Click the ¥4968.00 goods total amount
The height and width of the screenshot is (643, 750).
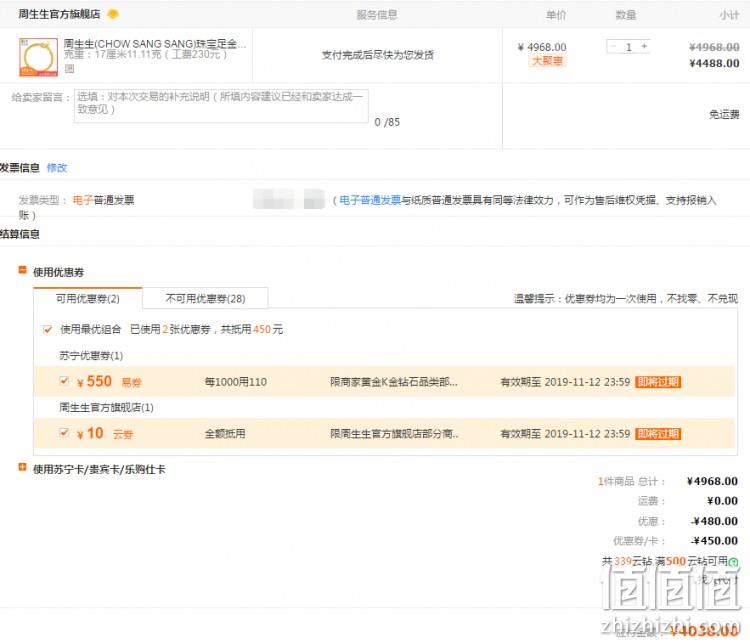[712, 481]
